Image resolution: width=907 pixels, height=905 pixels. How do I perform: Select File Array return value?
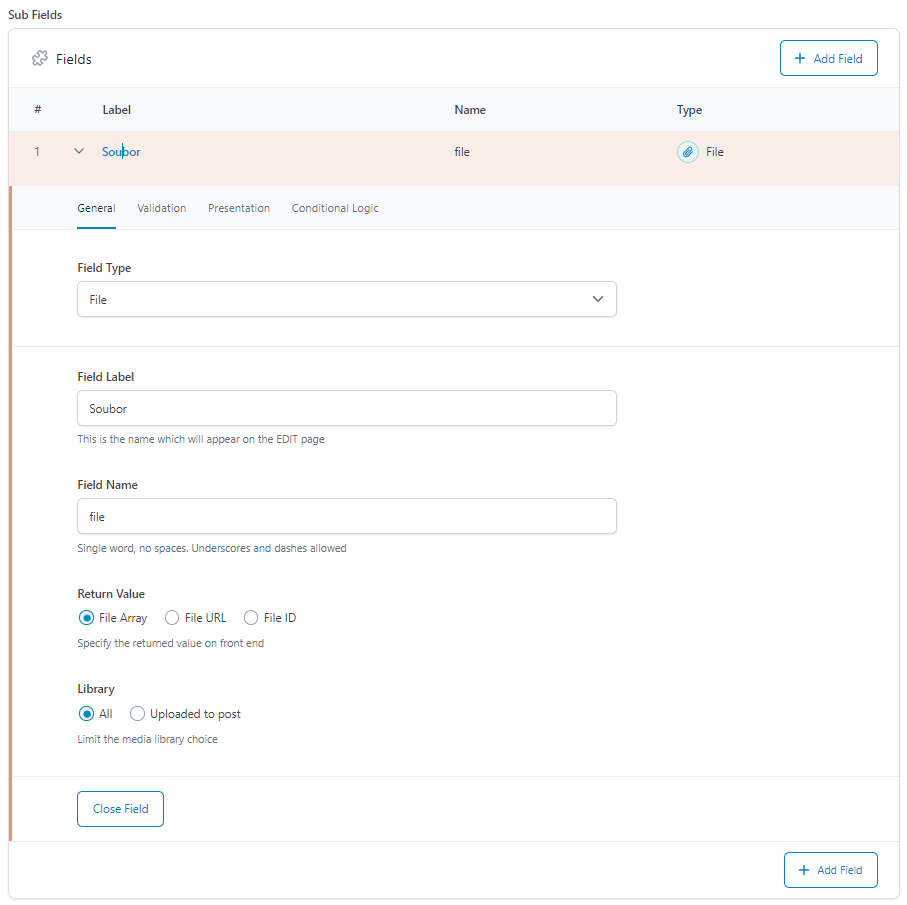tap(86, 618)
